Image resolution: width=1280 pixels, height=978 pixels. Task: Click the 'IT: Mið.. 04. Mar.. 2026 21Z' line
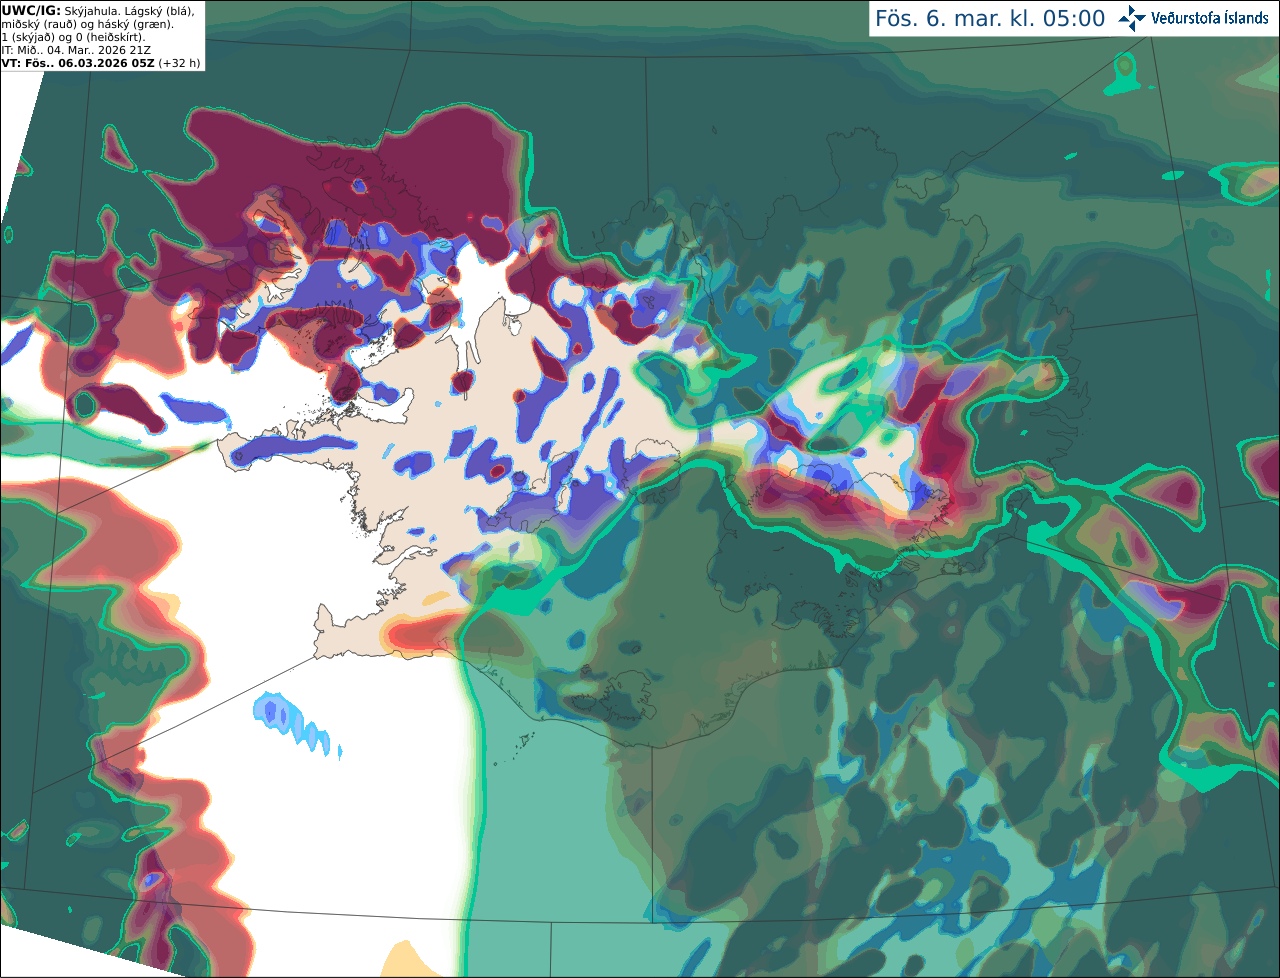click(x=76, y=49)
